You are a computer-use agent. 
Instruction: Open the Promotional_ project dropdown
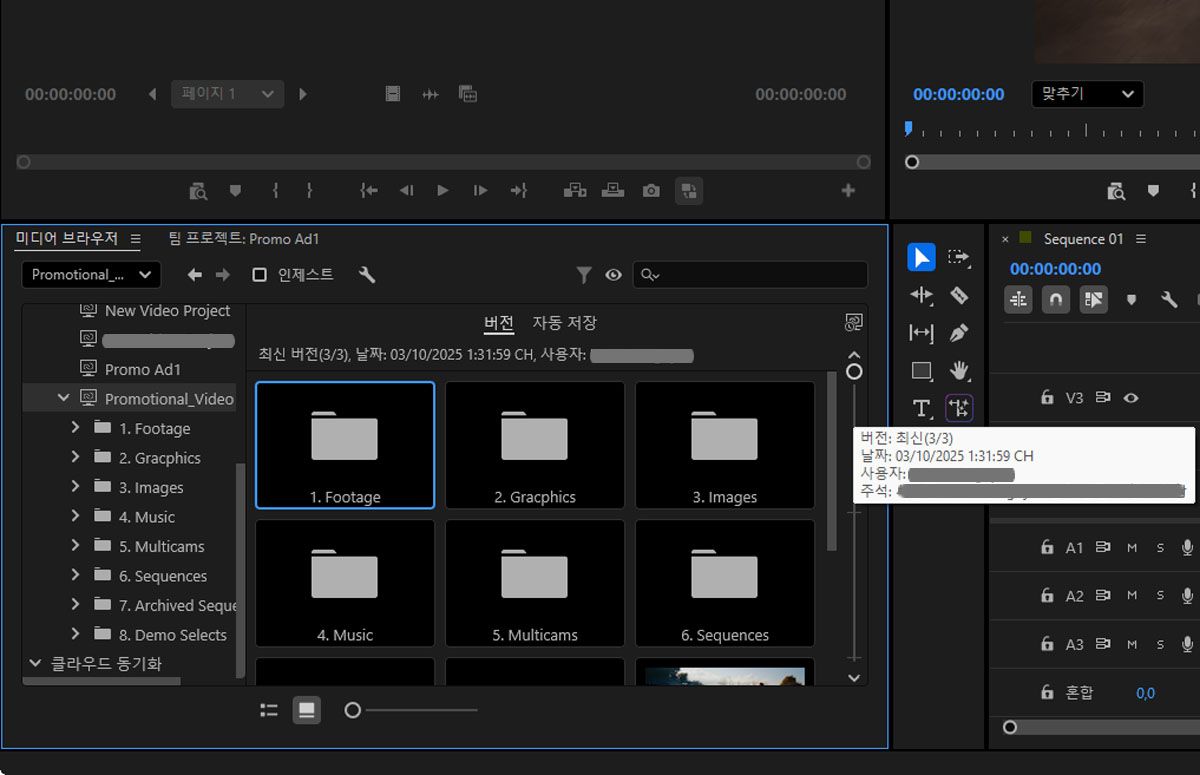(90, 275)
